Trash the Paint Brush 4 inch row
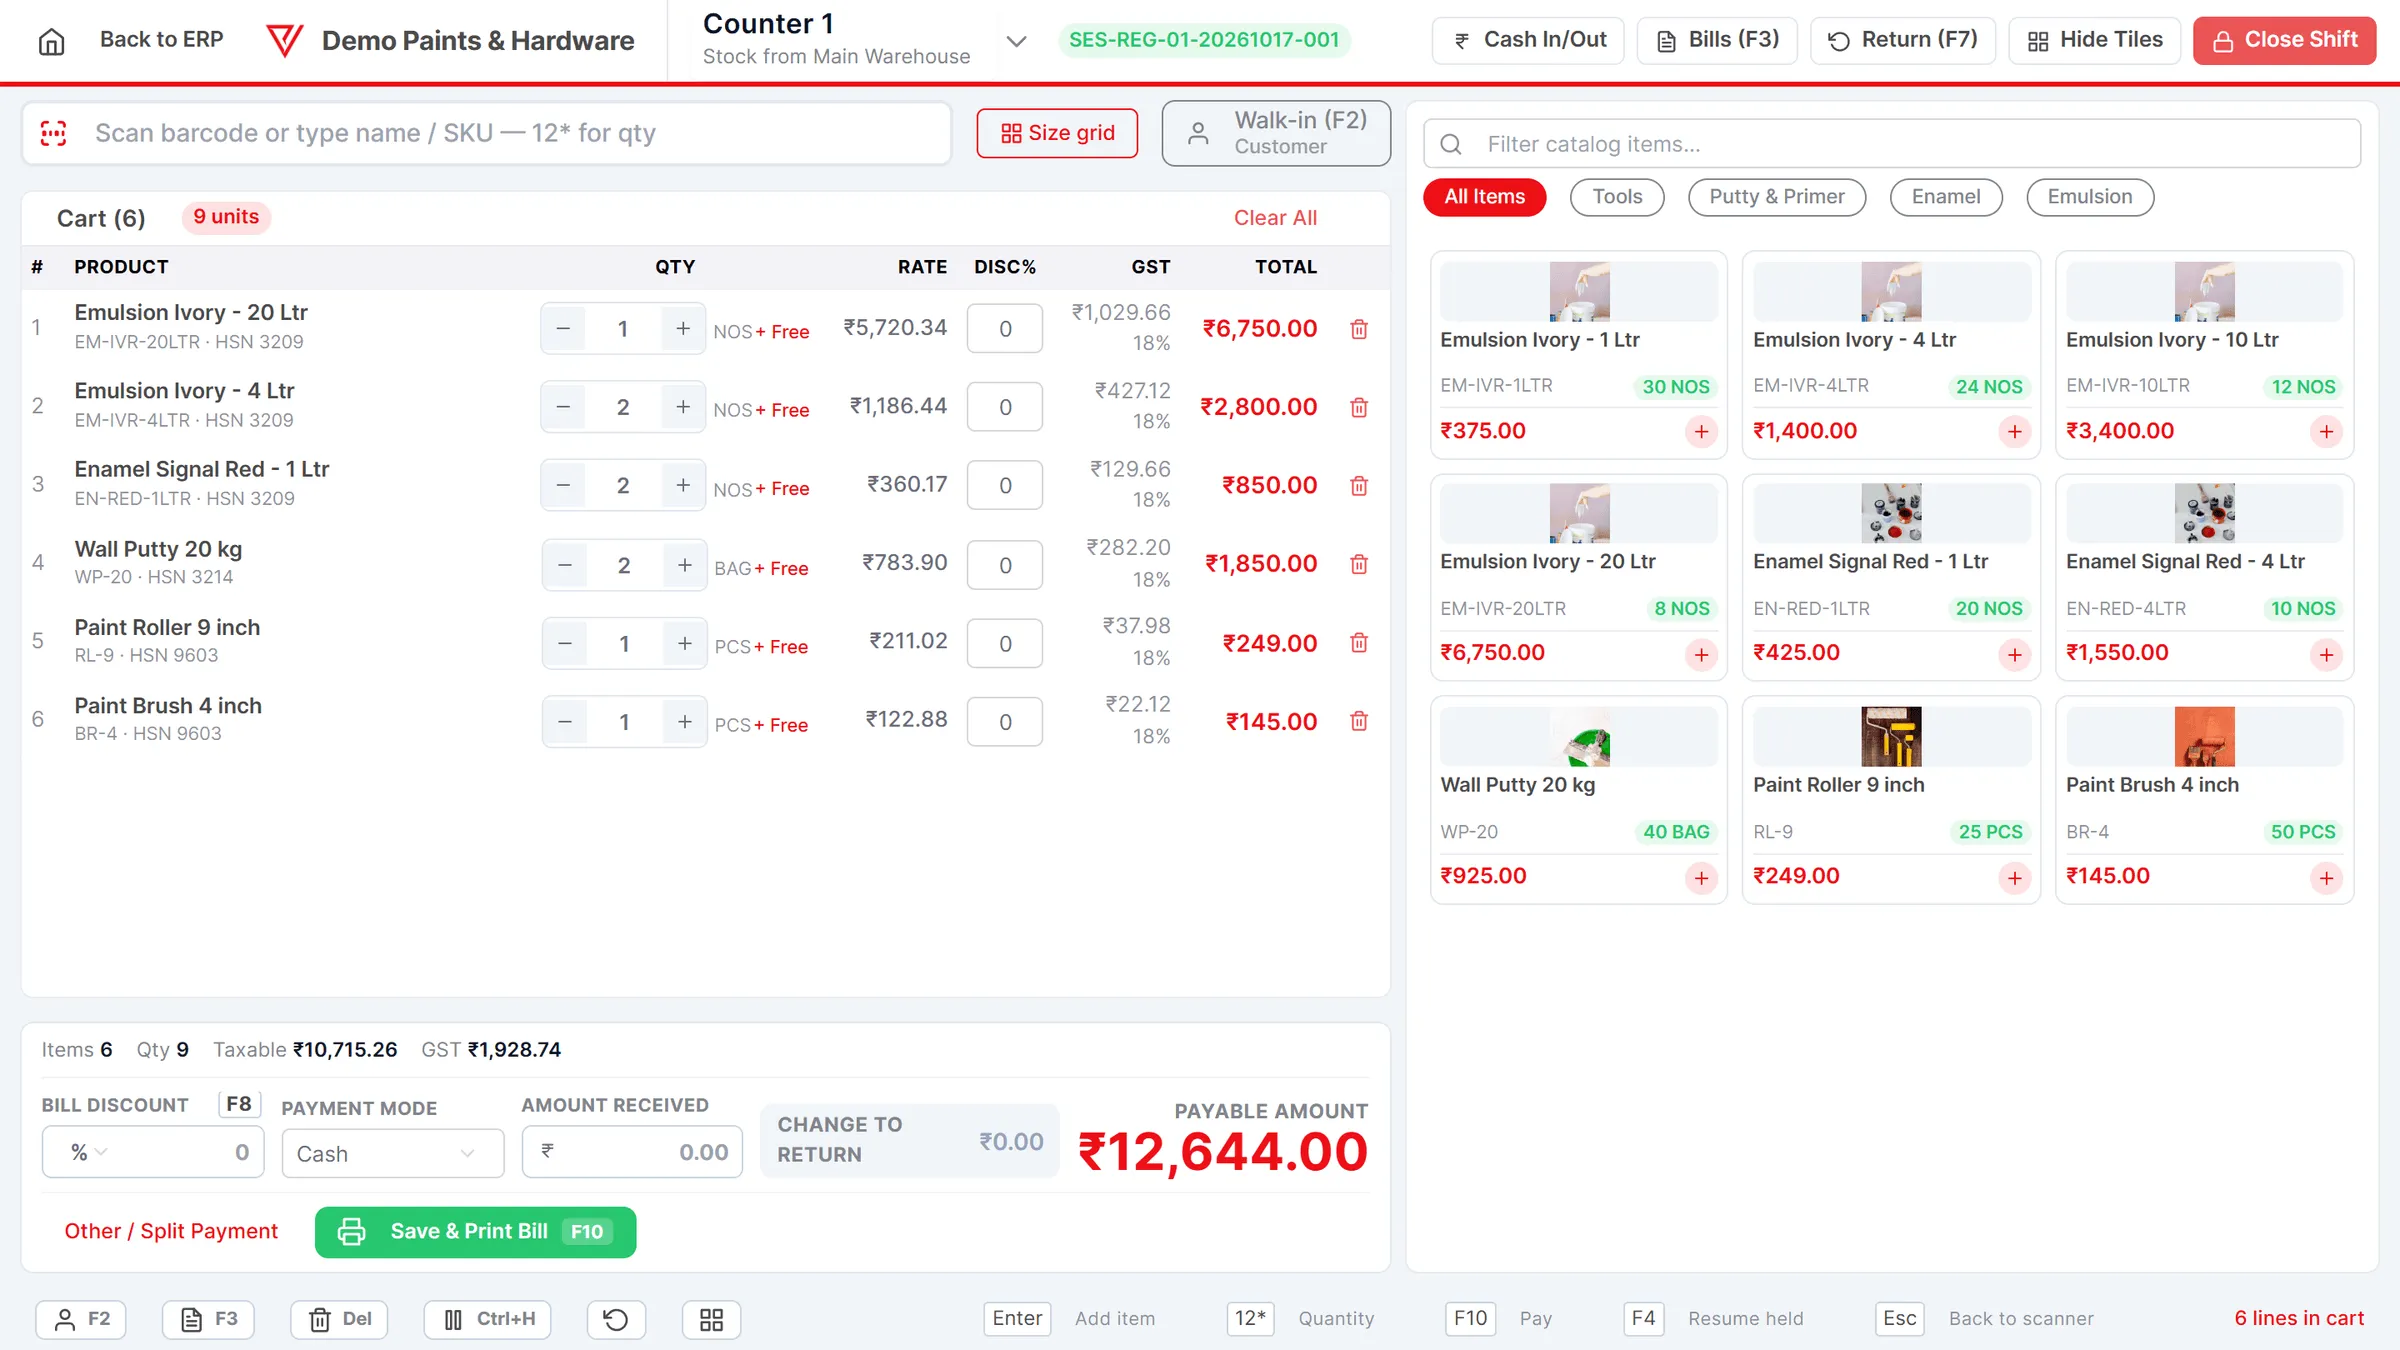Viewport: 2400px width, 1350px height. (x=1359, y=721)
